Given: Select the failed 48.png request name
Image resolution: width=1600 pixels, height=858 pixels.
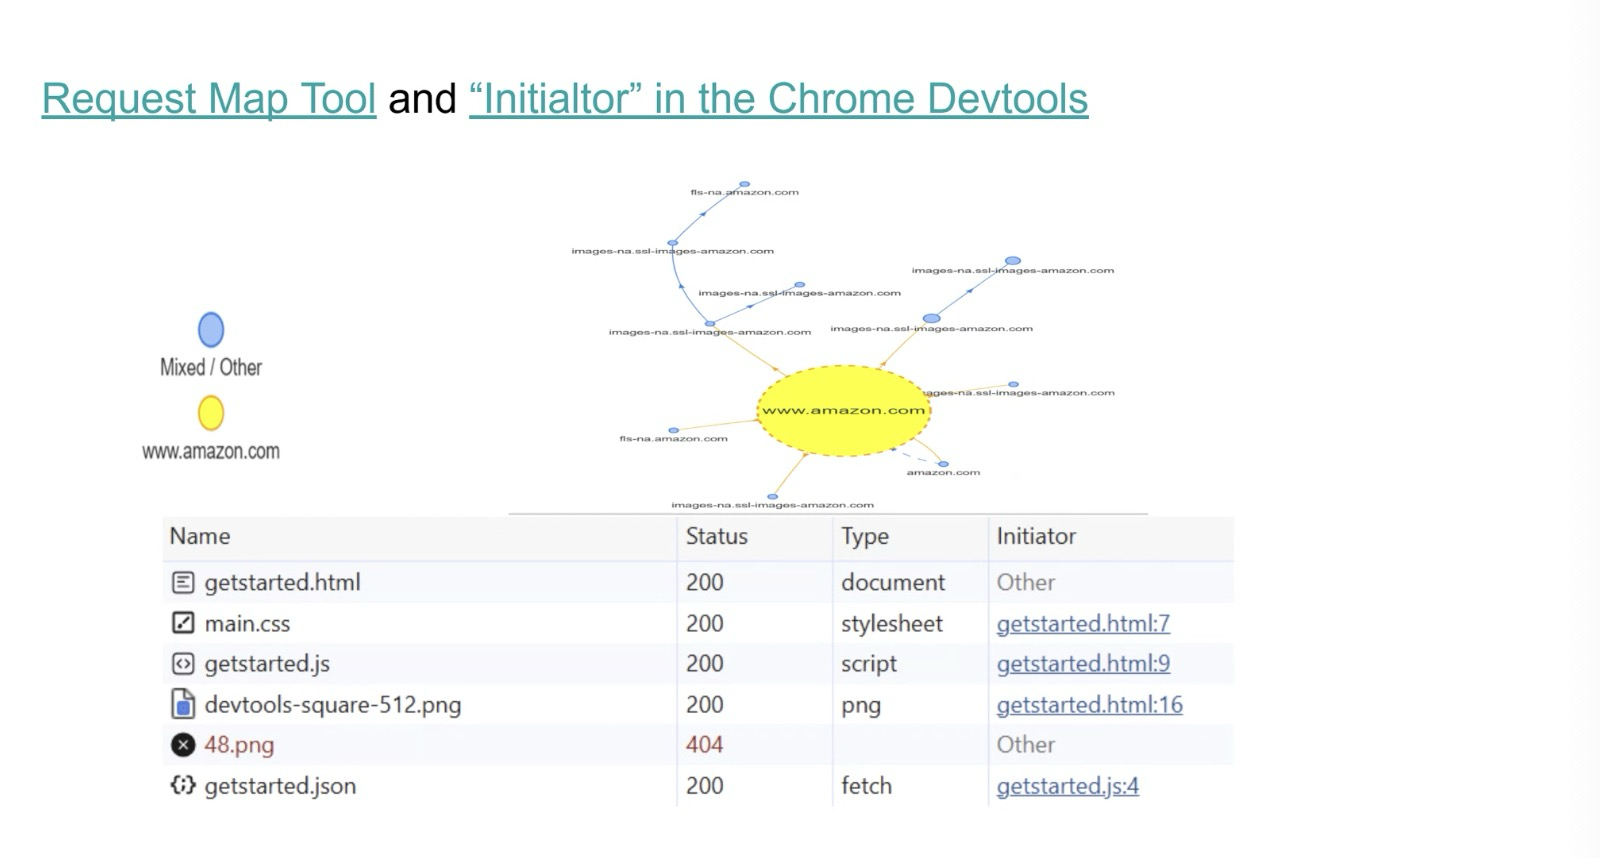Looking at the screenshot, I should [x=239, y=745].
